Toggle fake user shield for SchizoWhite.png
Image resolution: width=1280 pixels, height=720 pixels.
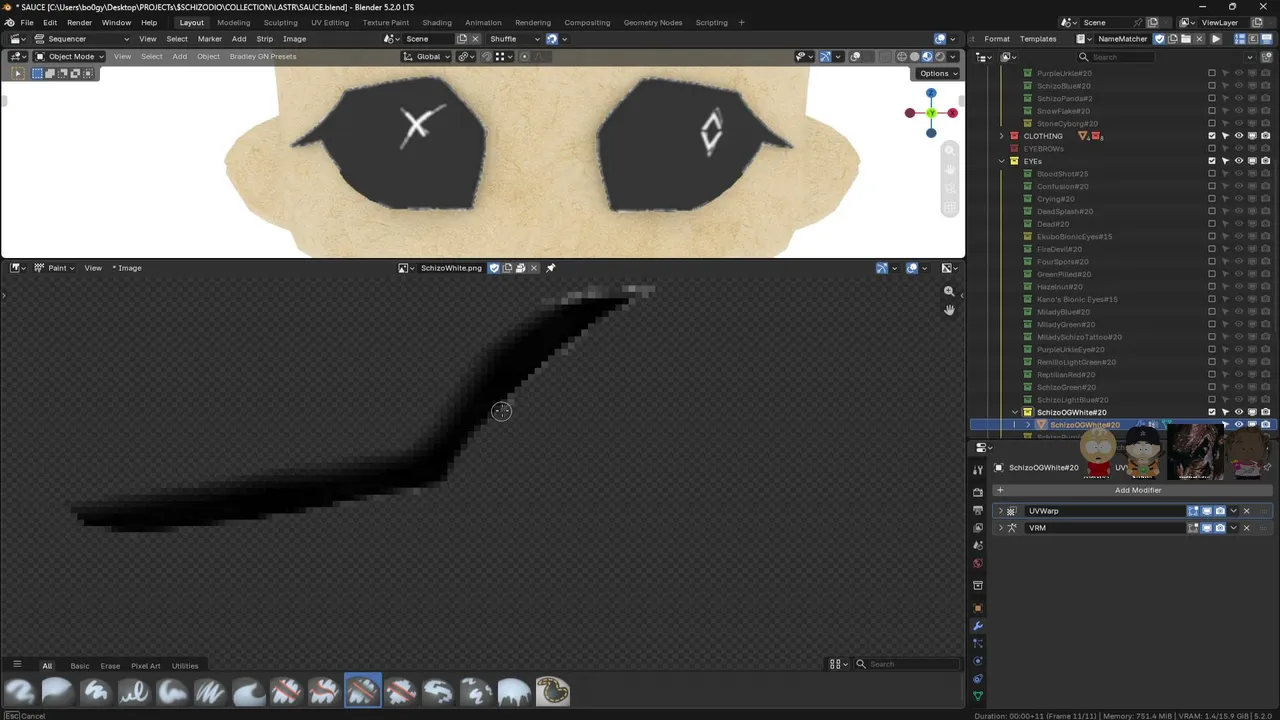click(x=494, y=268)
